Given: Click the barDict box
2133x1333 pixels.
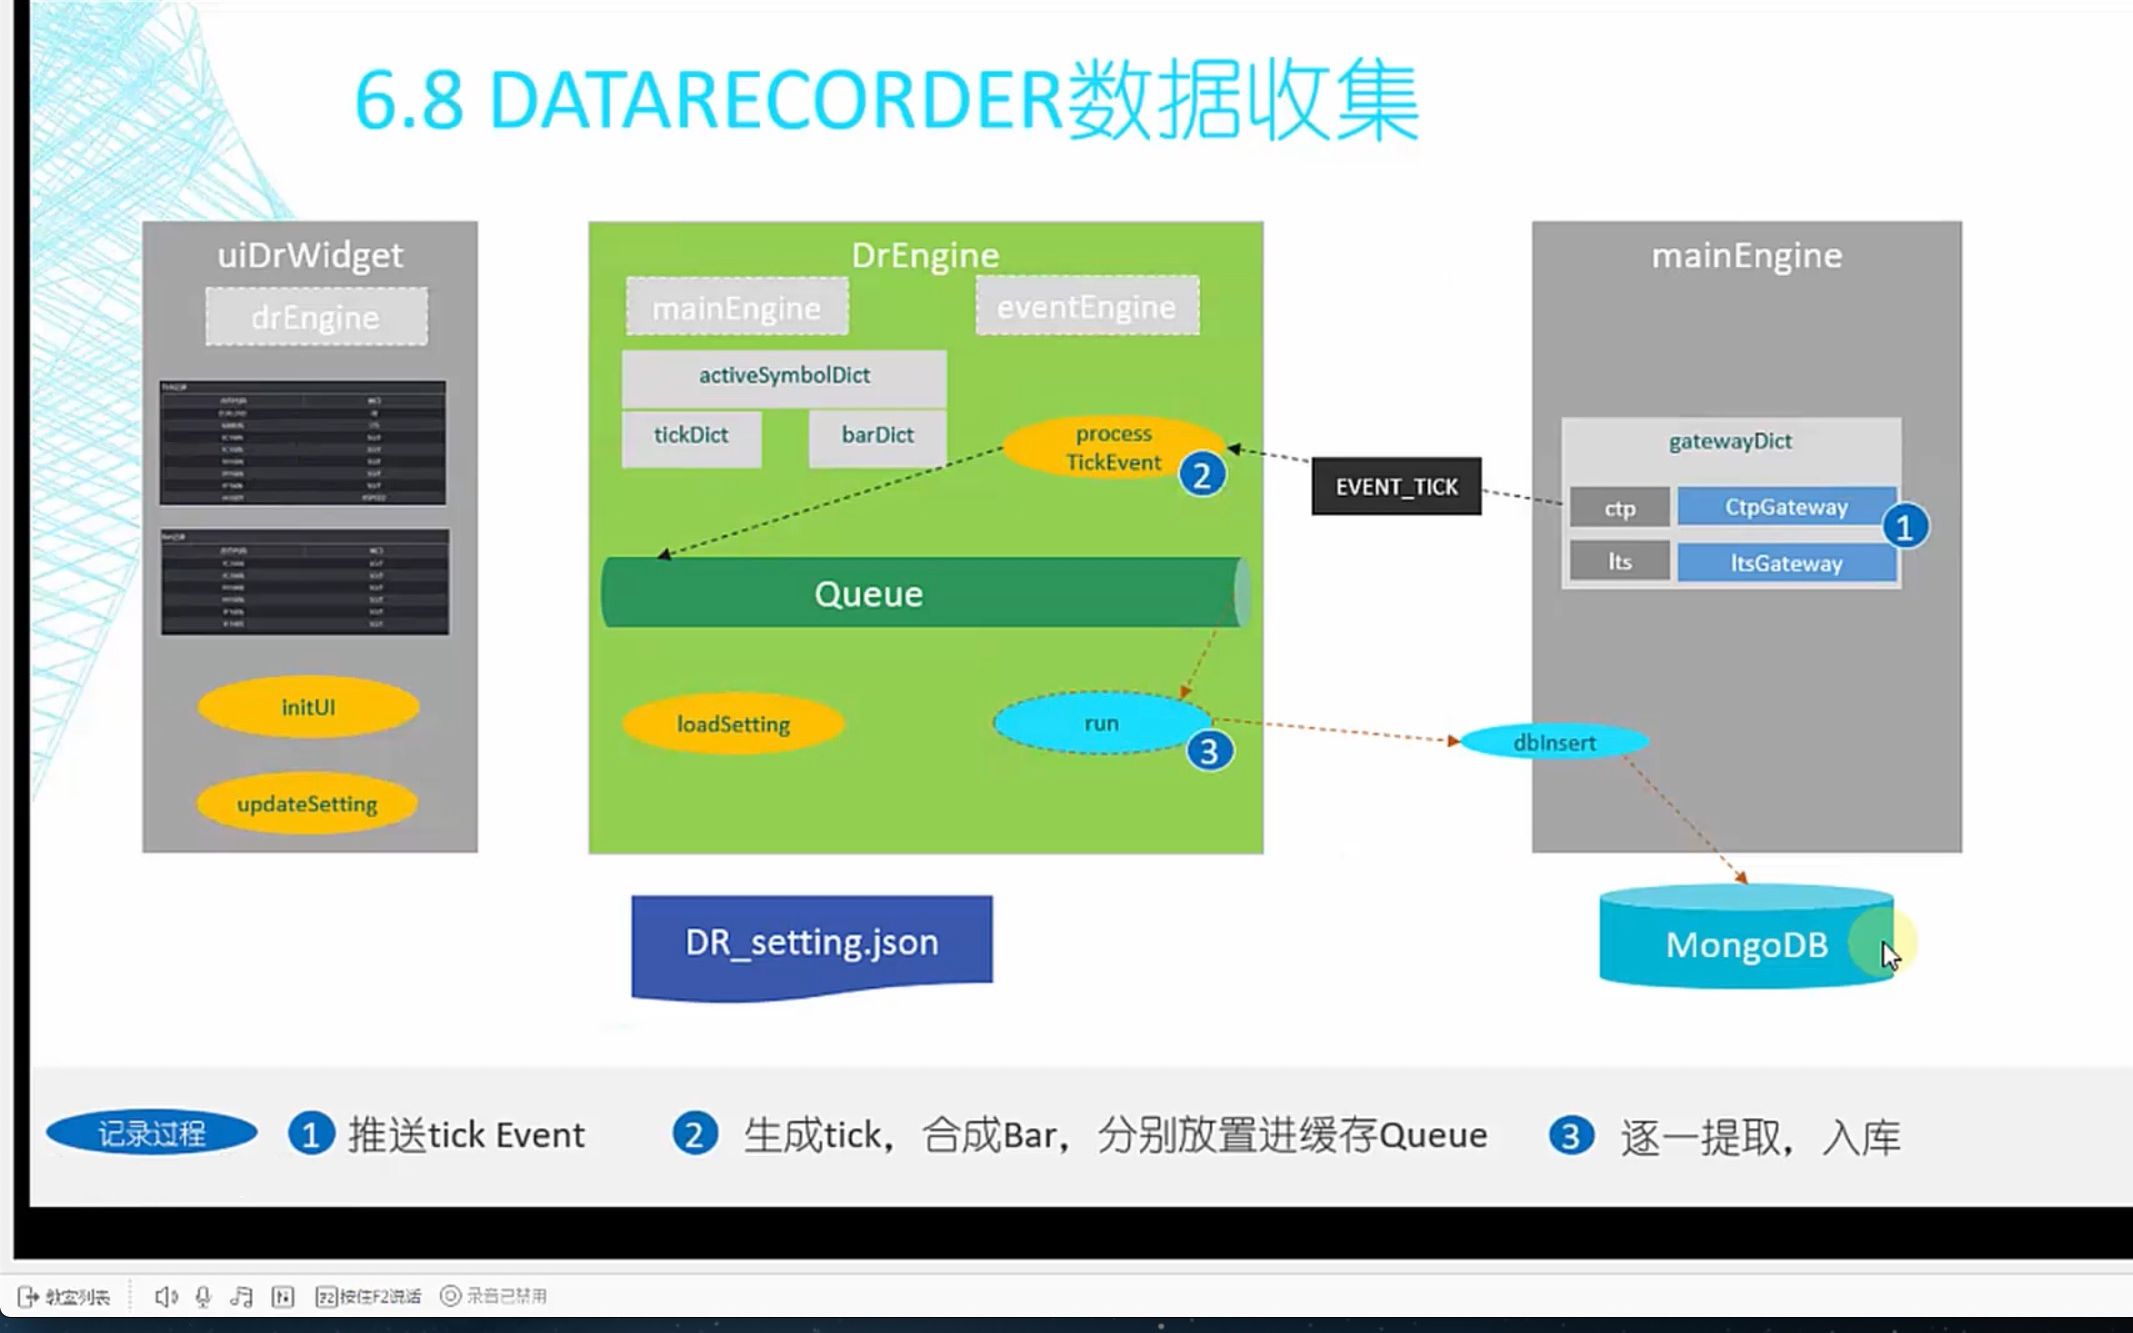Looking at the screenshot, I should [877, 437].
